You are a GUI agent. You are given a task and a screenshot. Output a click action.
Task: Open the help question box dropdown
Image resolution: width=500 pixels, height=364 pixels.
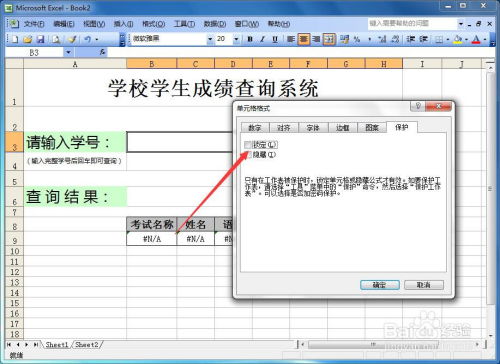coord(461,24)
